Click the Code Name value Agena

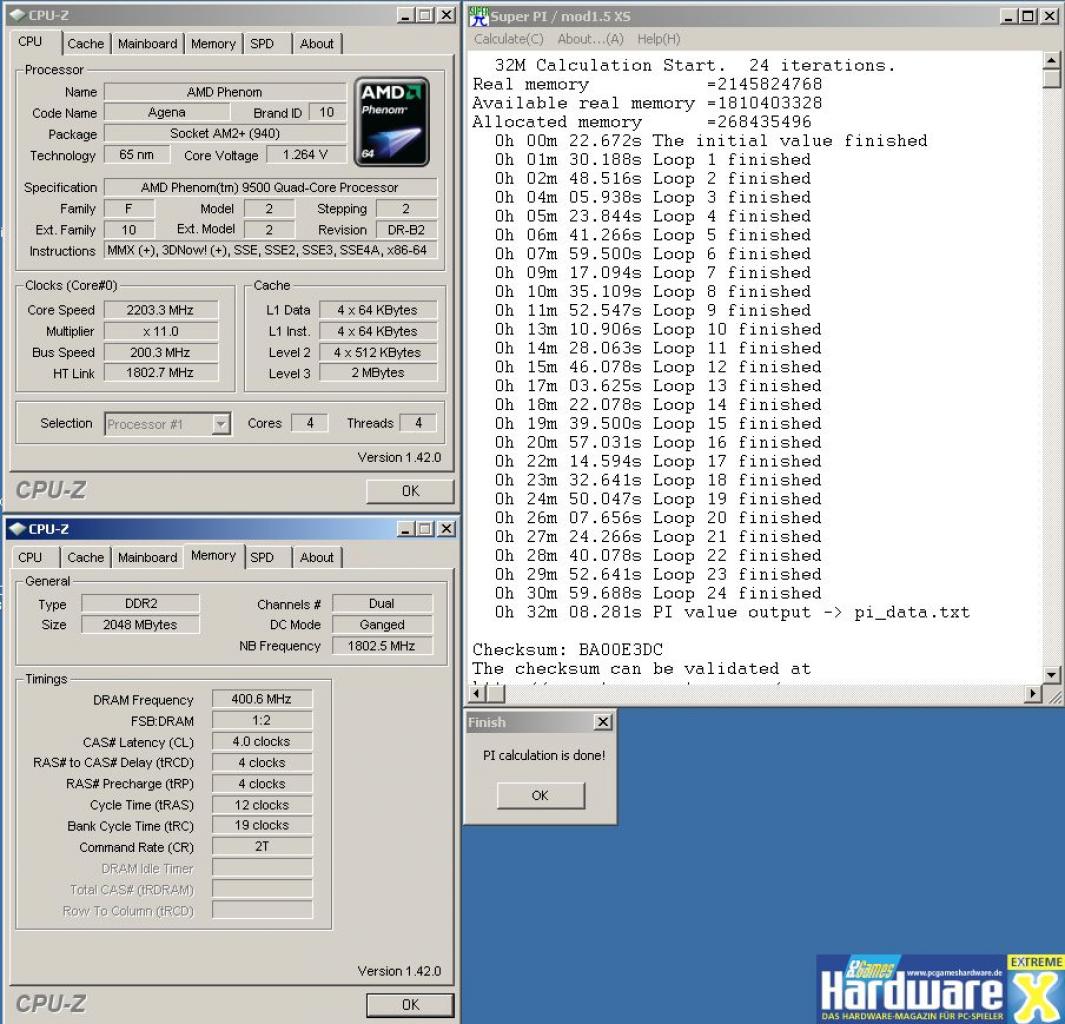(166, 113)
